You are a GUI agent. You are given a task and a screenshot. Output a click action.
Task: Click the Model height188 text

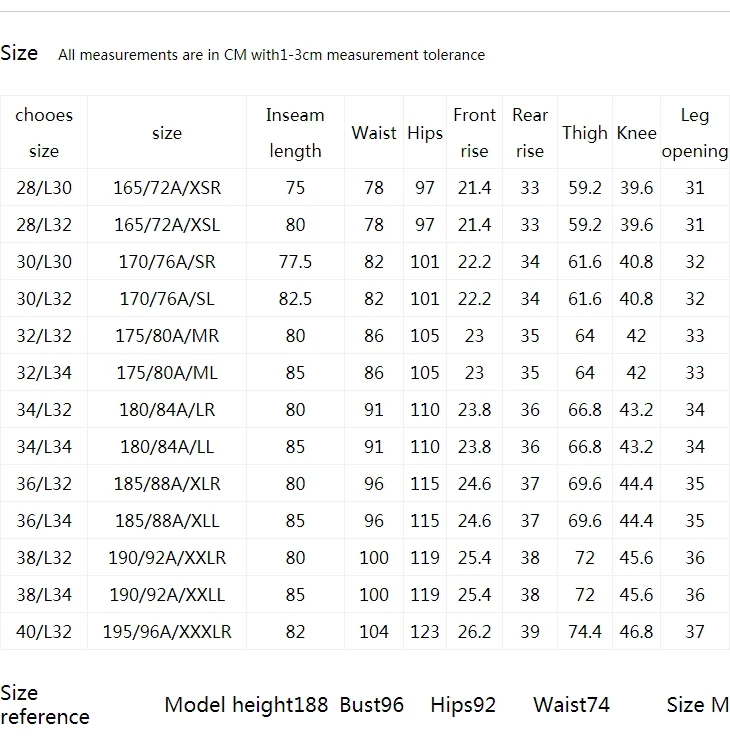246,705
